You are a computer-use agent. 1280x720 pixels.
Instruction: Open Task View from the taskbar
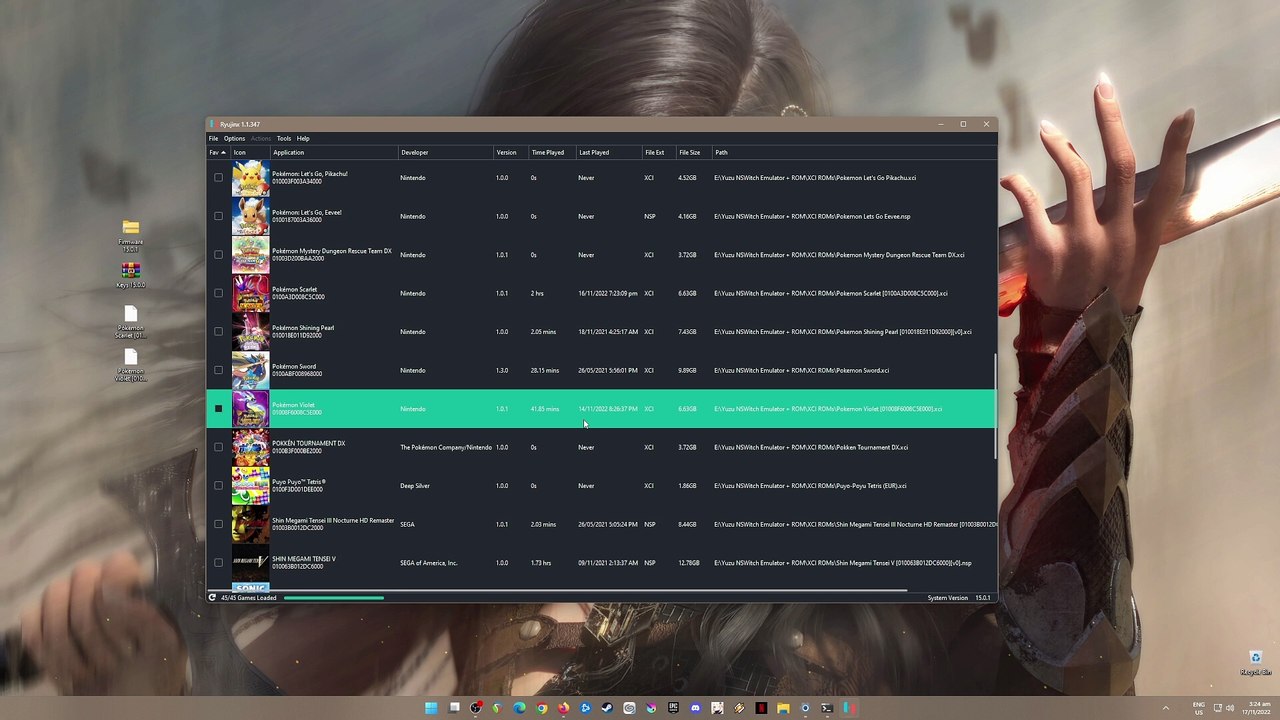click(454, 708)
